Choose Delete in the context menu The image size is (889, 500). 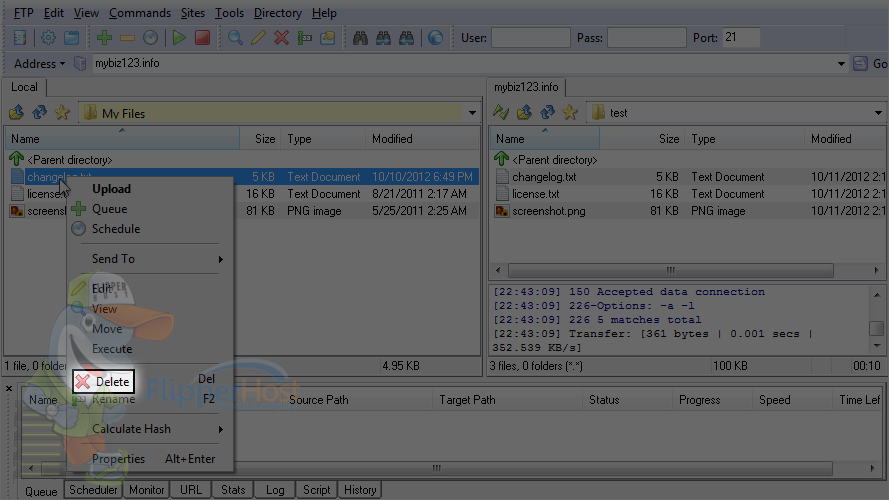[104, 382]
